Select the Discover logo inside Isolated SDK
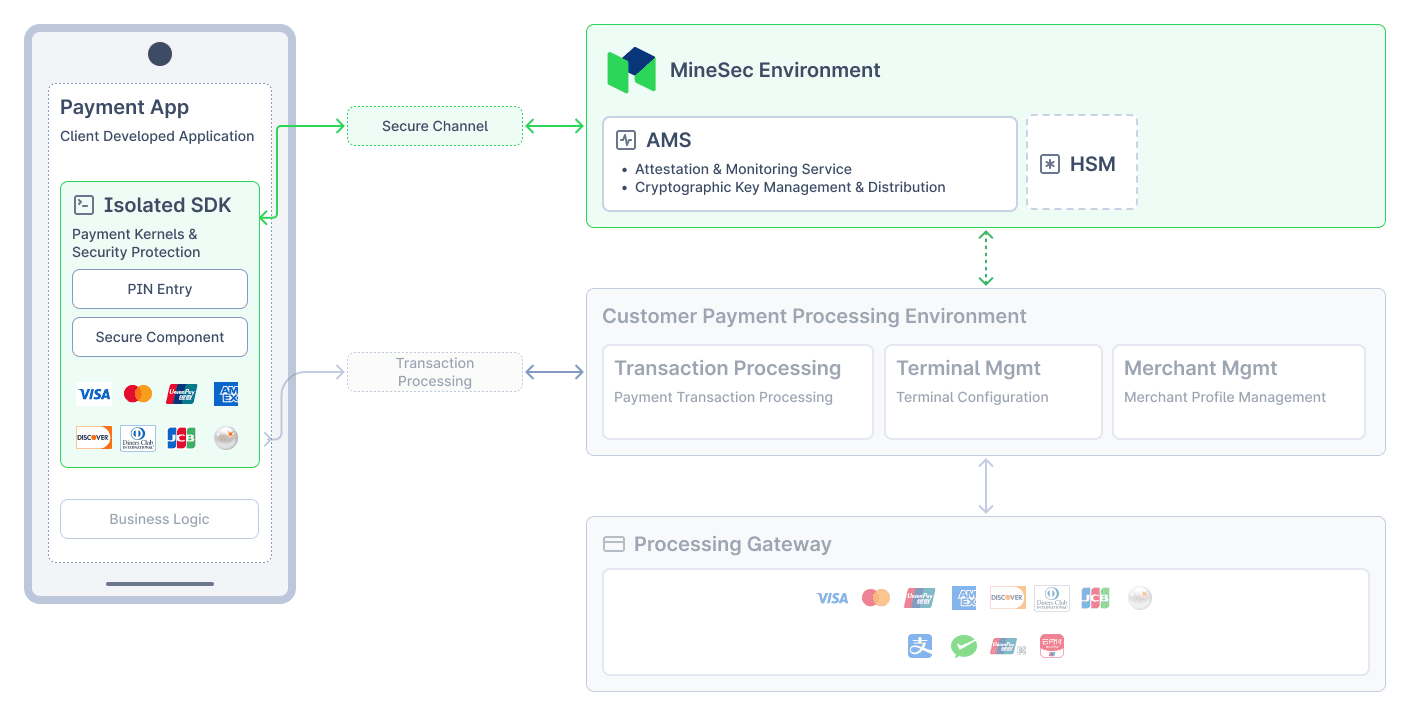Image resolution: width=1410 pixels, height=716 pixels. coord(94,438)
